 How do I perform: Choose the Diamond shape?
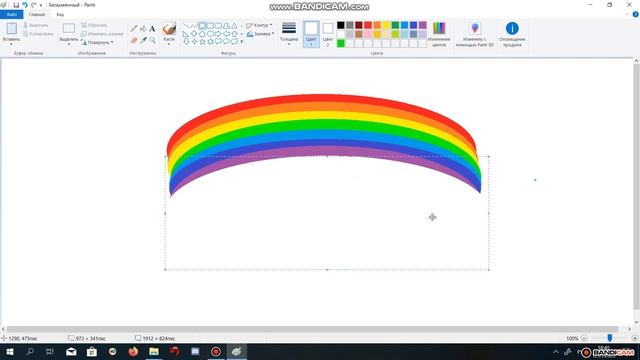click(x=194, y=34)
